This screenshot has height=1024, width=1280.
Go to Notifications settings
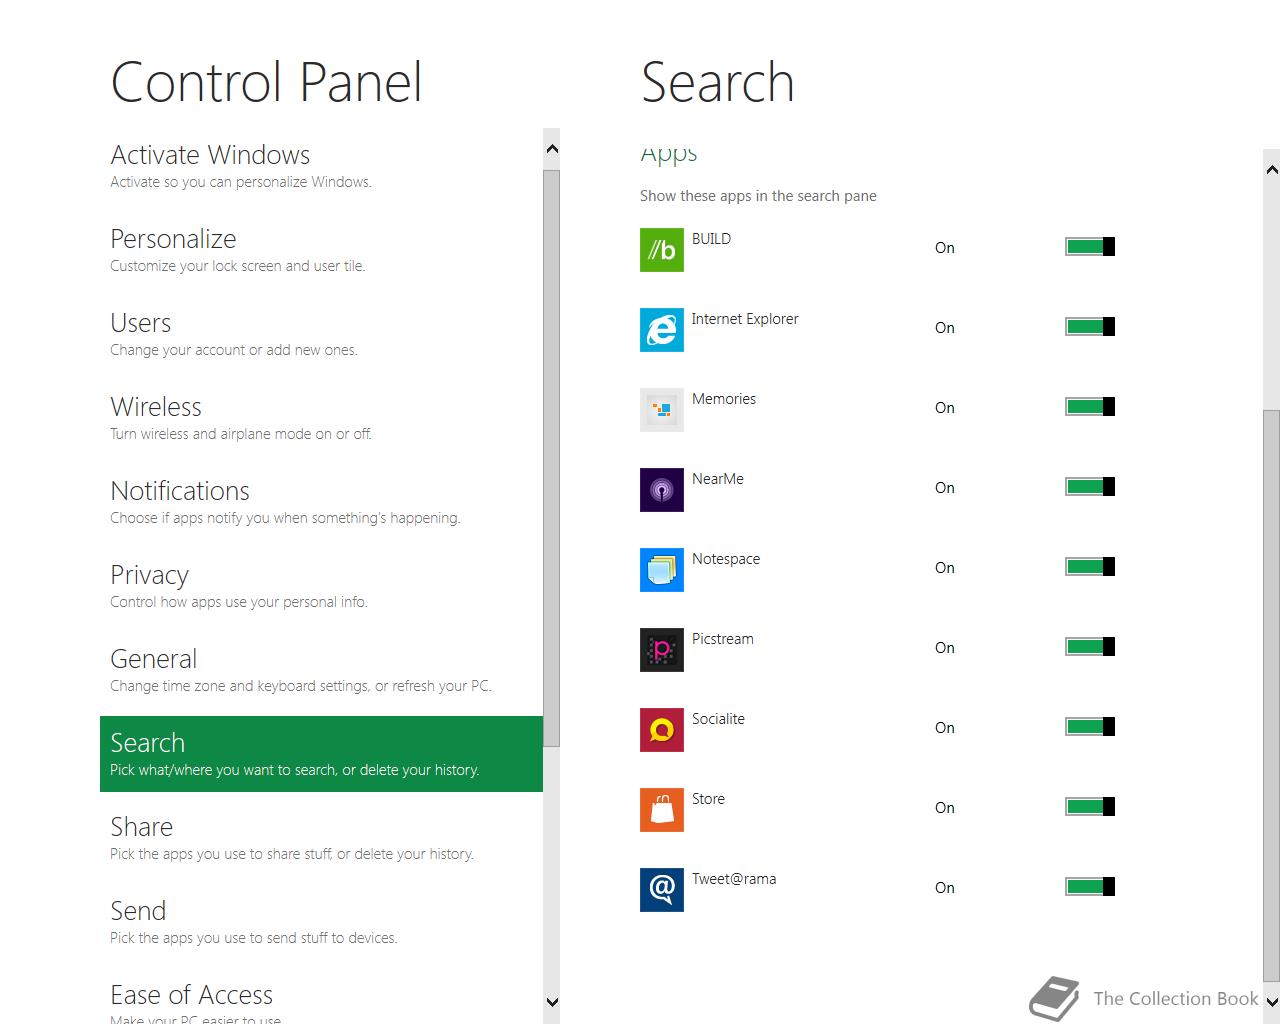(321, 502)
